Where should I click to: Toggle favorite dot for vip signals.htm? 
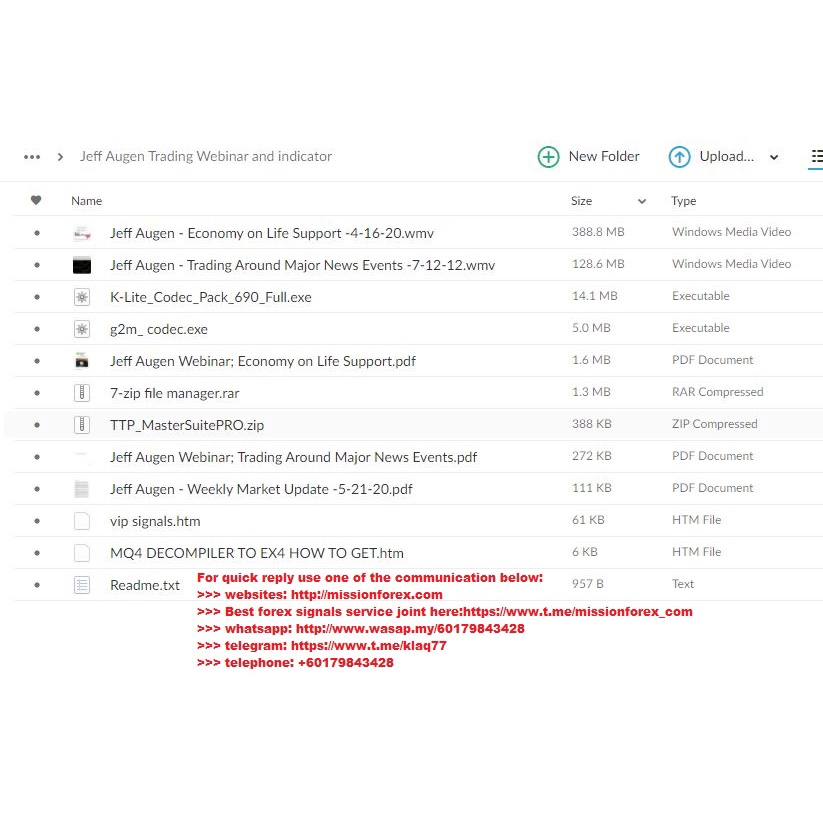pyautogui.click(x=37, y=521)
